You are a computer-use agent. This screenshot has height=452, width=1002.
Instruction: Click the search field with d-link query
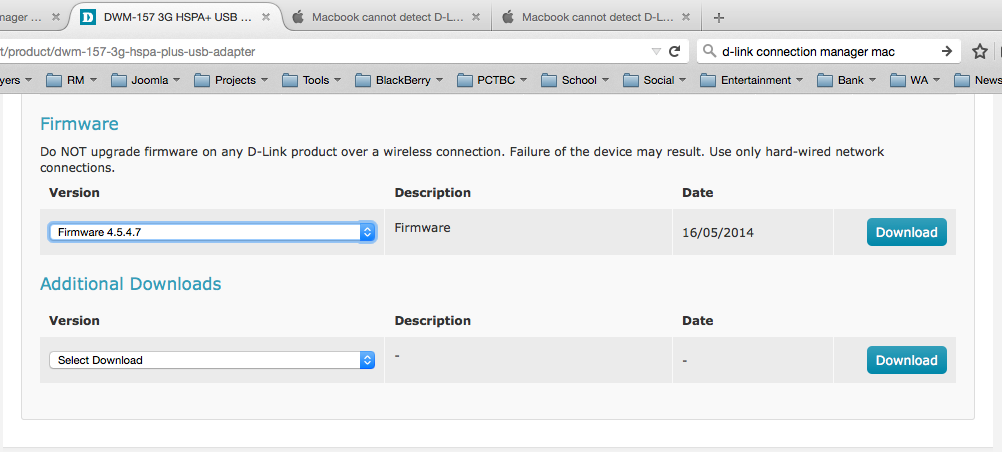825,51
